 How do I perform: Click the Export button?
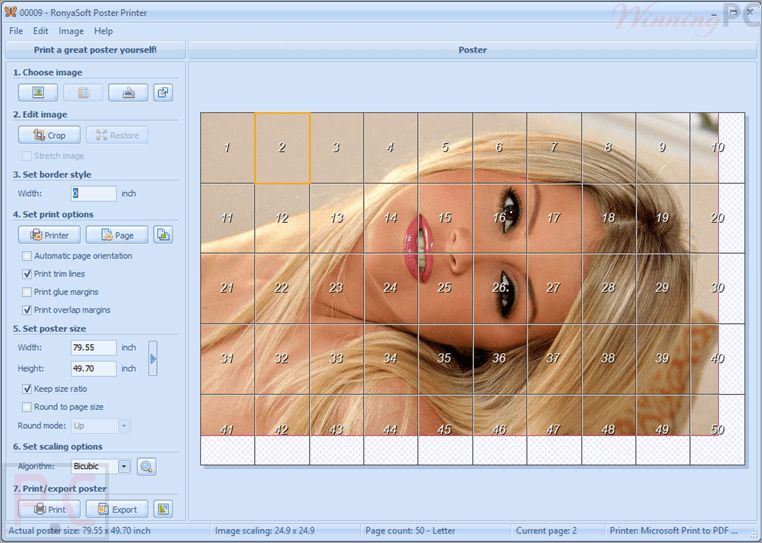click(x=117, y=509)
